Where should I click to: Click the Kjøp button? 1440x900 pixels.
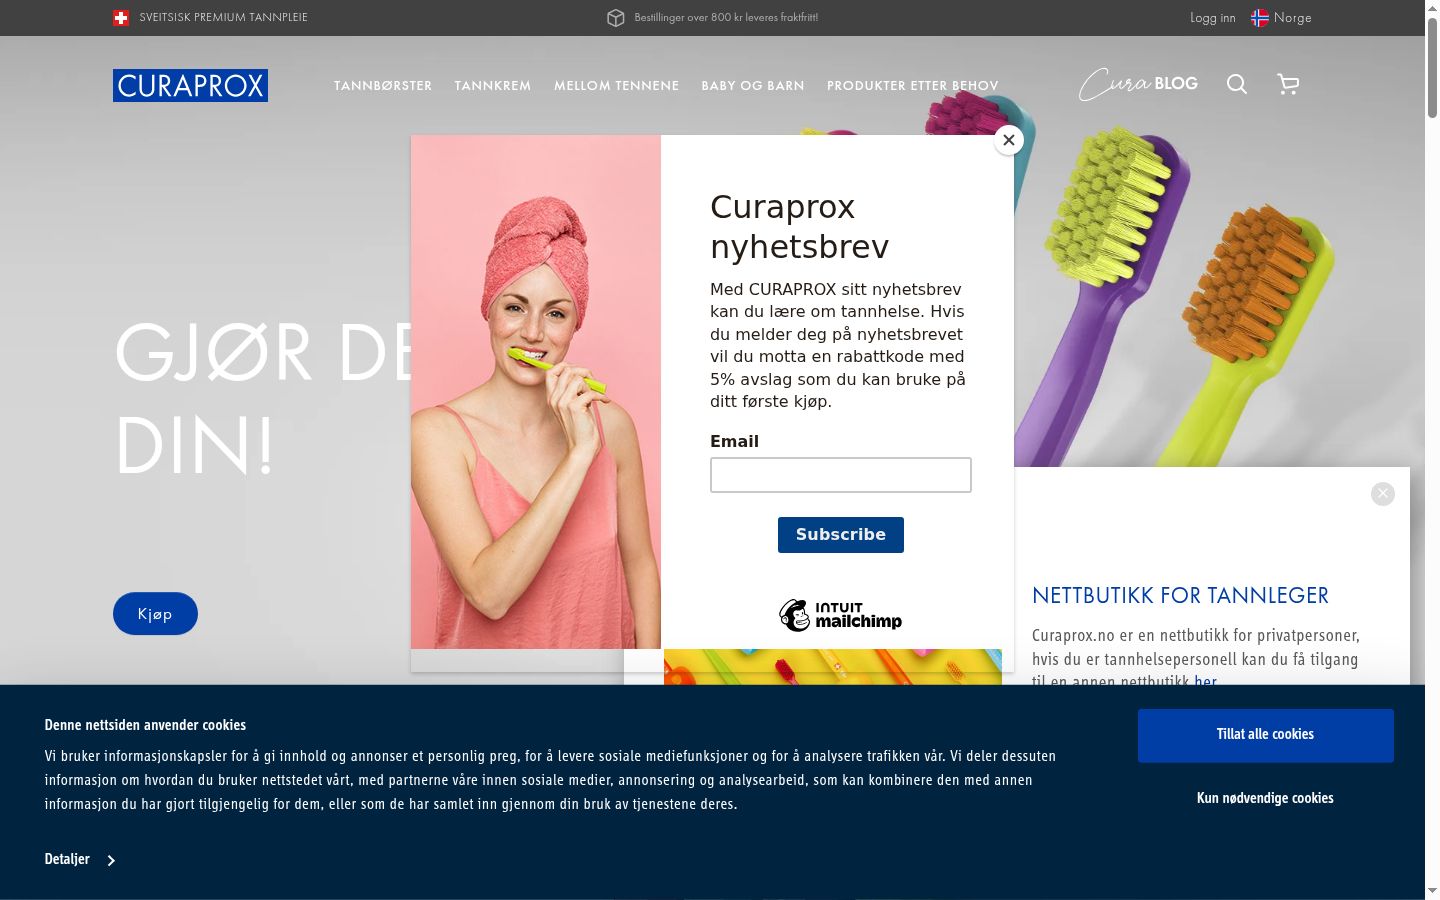pos(155,614)
